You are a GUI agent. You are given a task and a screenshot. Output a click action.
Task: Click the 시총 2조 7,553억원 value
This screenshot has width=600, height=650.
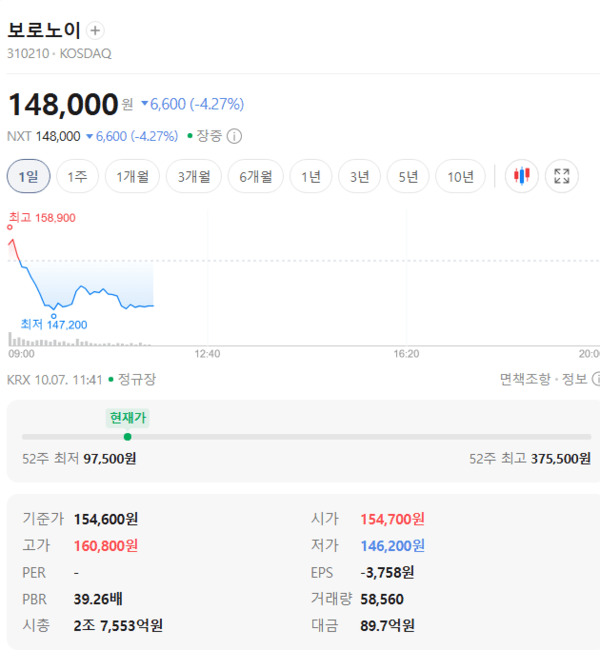pyautogui.click(x=118, y=626)
